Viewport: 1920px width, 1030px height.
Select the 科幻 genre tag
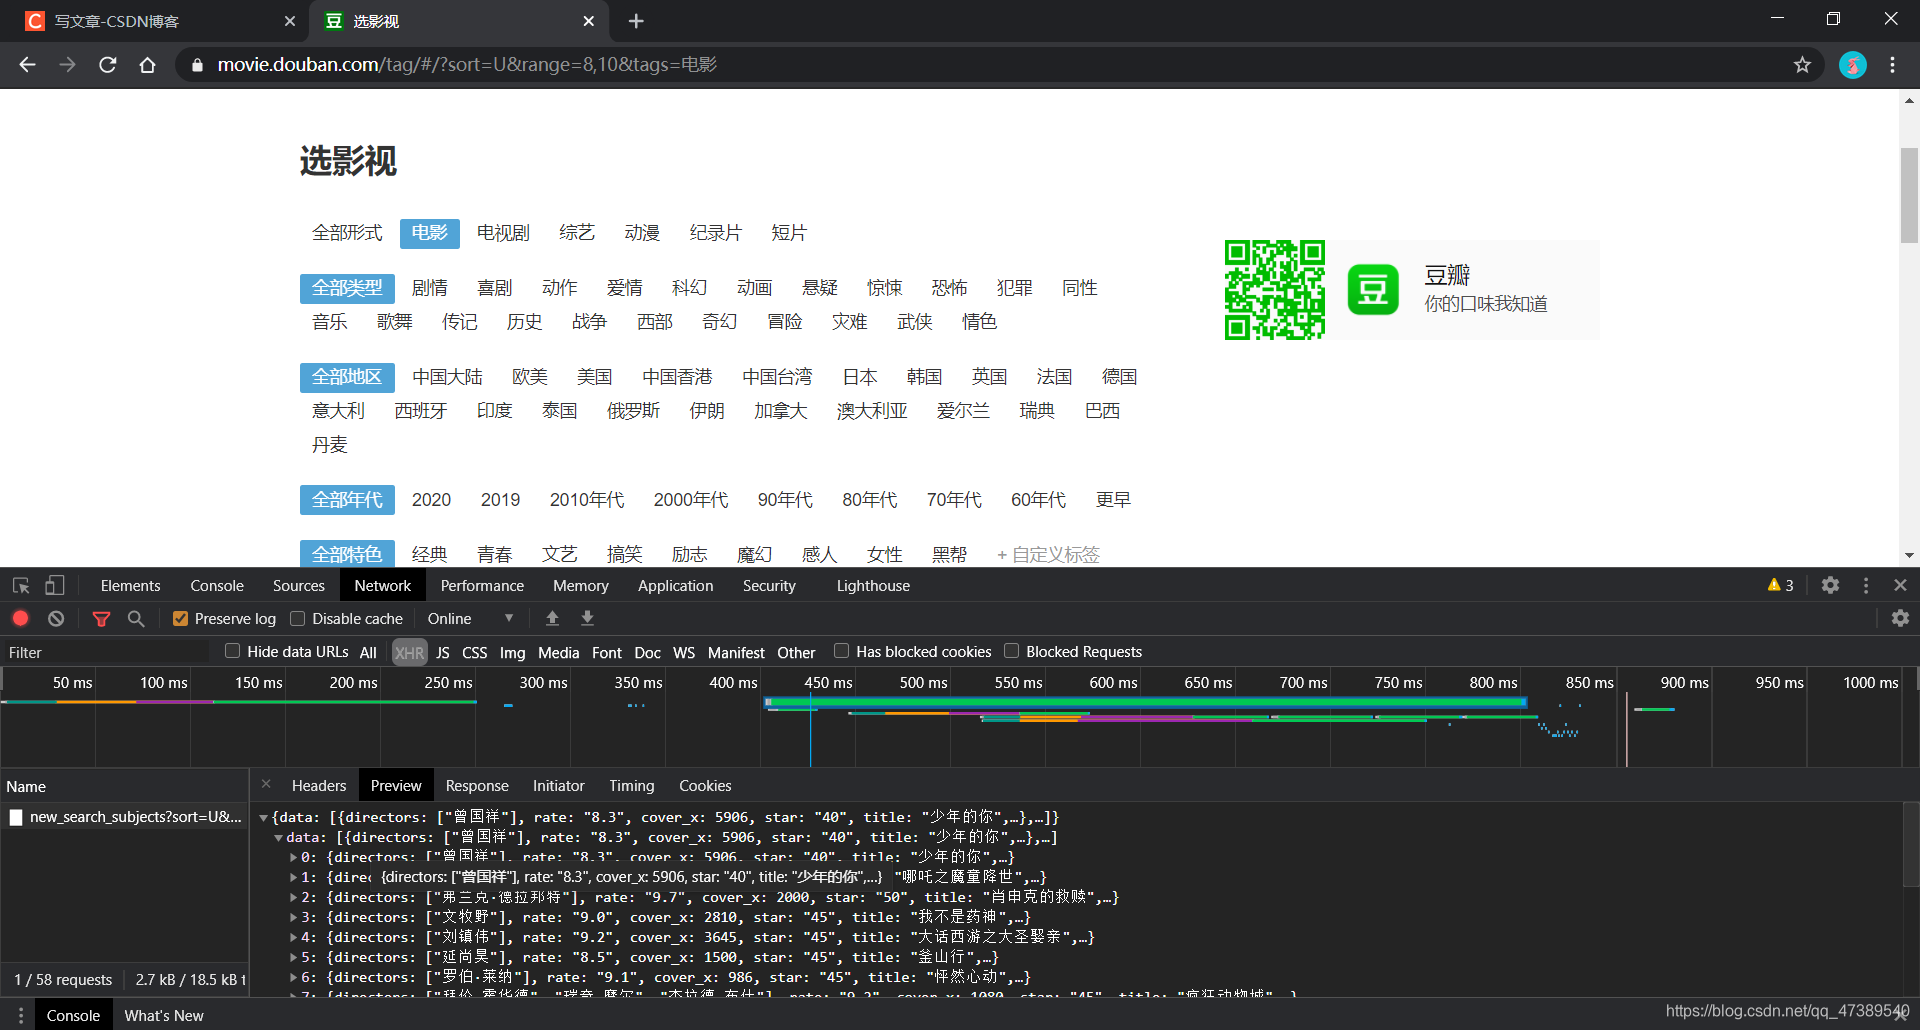pyautogui.click(x=690, y=288)
